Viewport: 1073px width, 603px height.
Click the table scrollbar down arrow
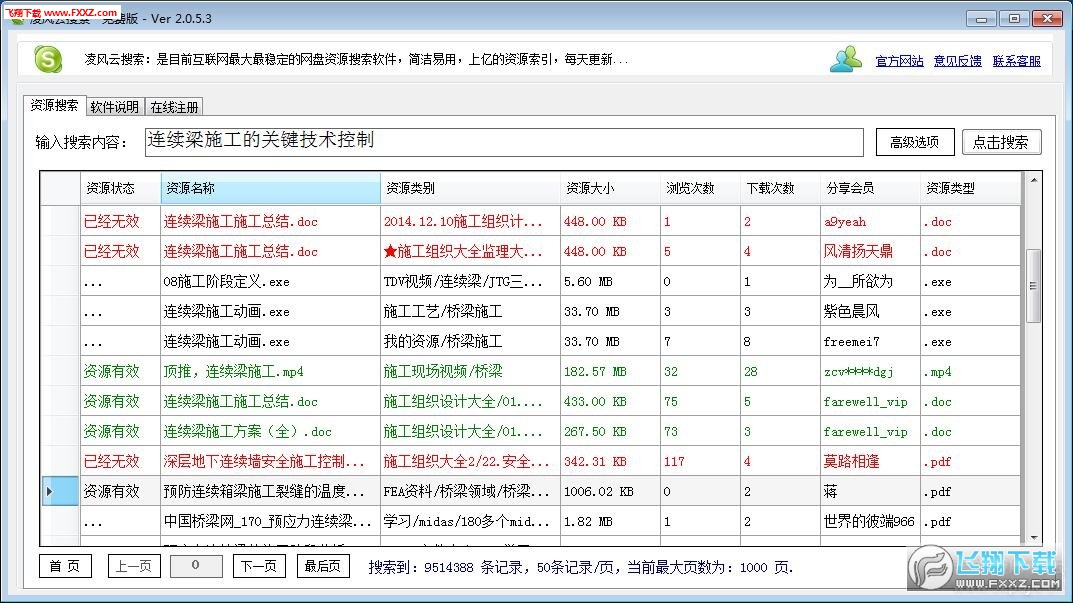1033,538
